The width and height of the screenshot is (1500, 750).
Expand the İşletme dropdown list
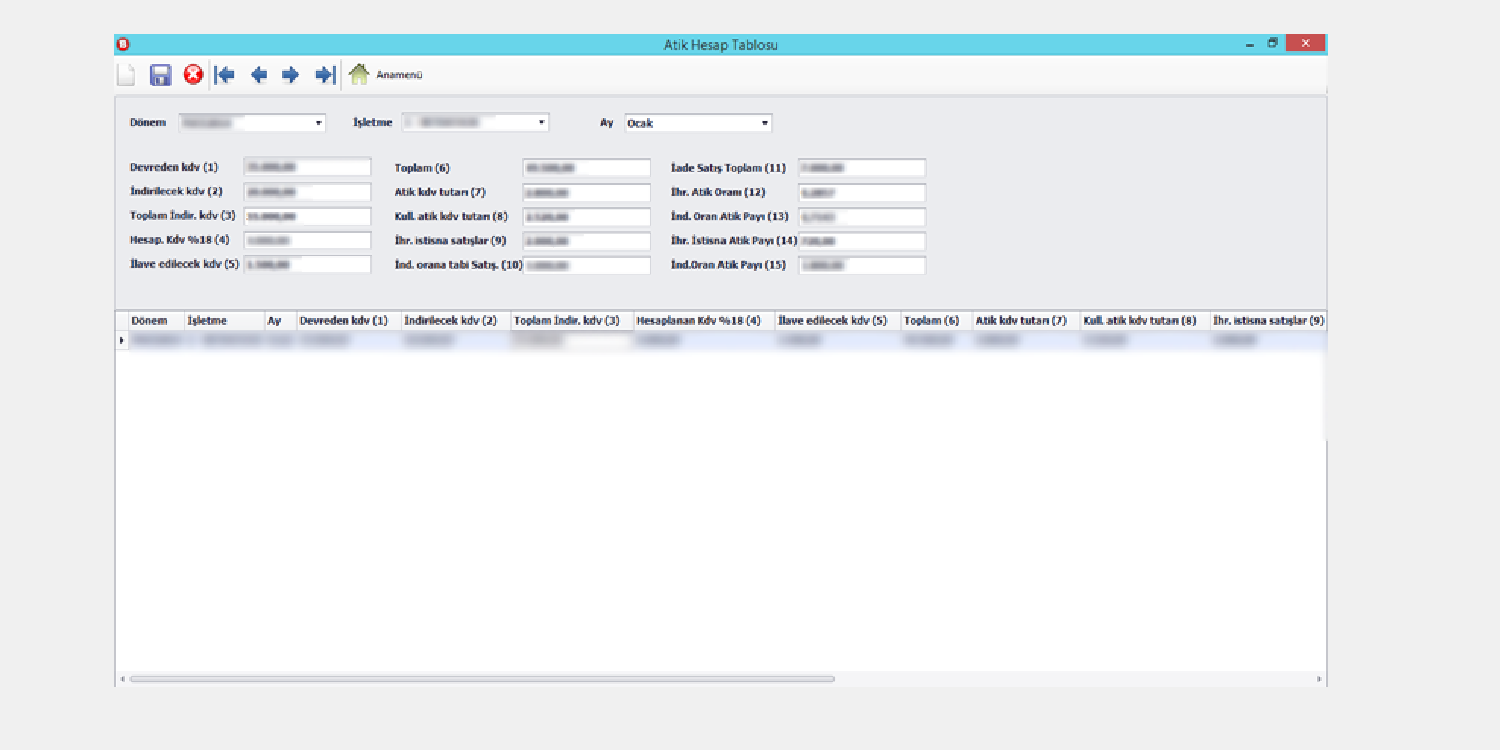(542, 123)
